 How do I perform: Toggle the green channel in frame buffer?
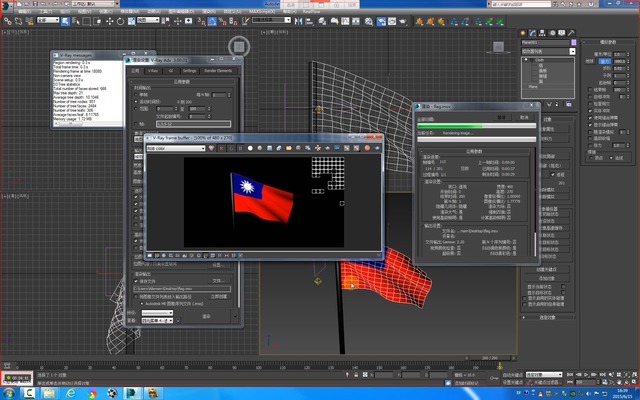(231, 148)
